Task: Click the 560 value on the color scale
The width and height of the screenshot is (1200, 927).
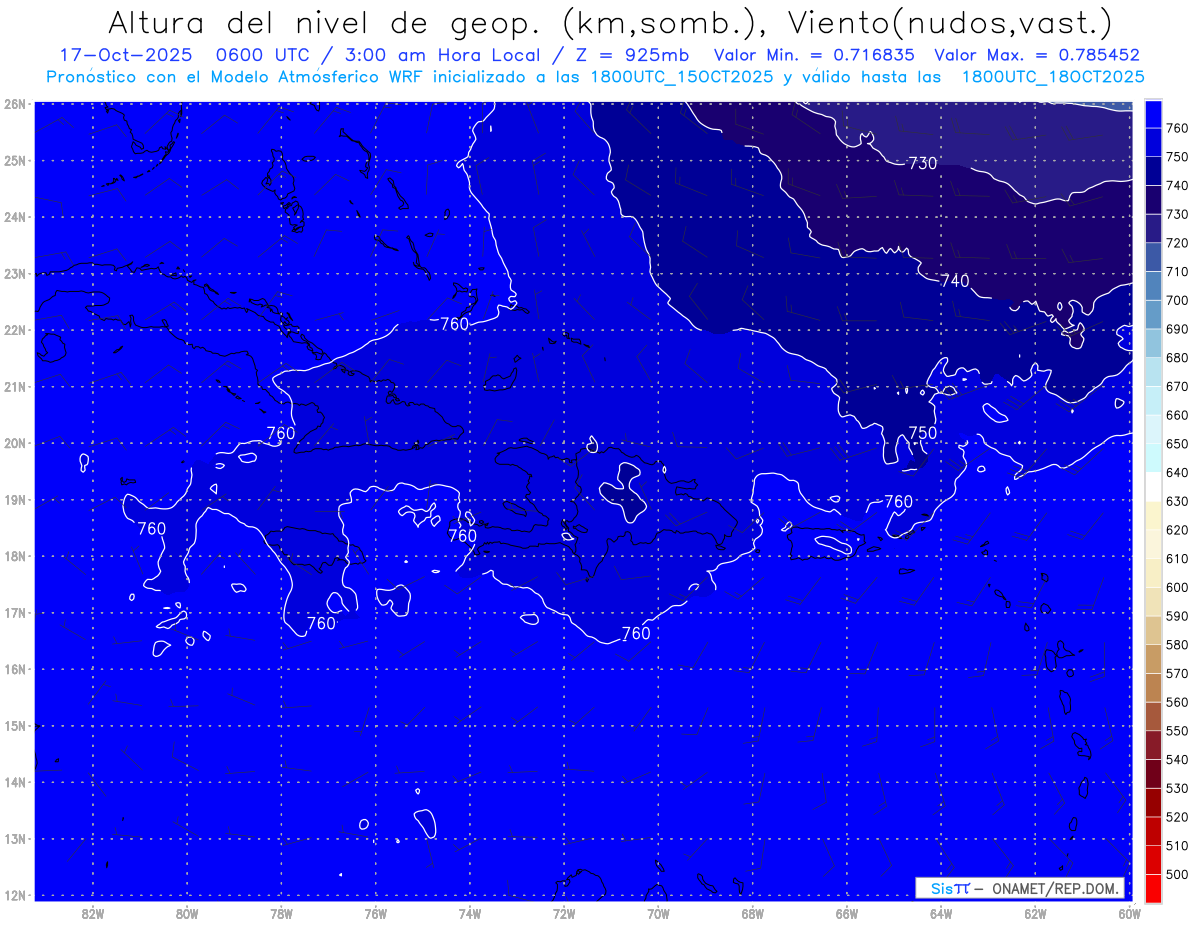Action: (x=1176, y=702)
